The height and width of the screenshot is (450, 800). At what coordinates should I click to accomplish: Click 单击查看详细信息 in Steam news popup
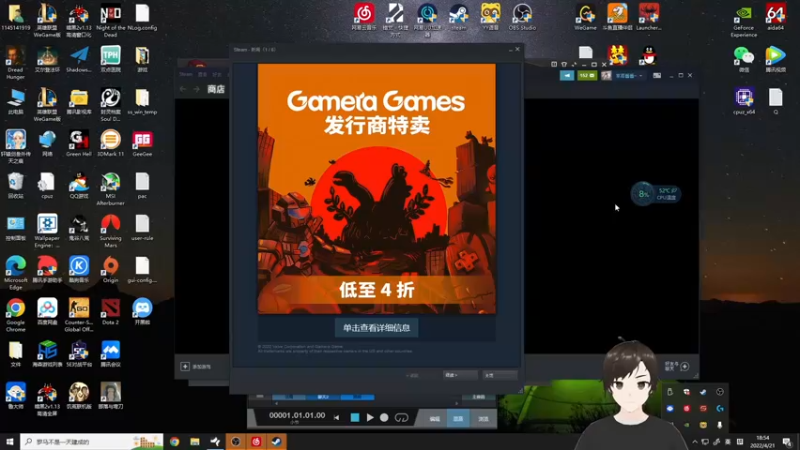(377, 328)
